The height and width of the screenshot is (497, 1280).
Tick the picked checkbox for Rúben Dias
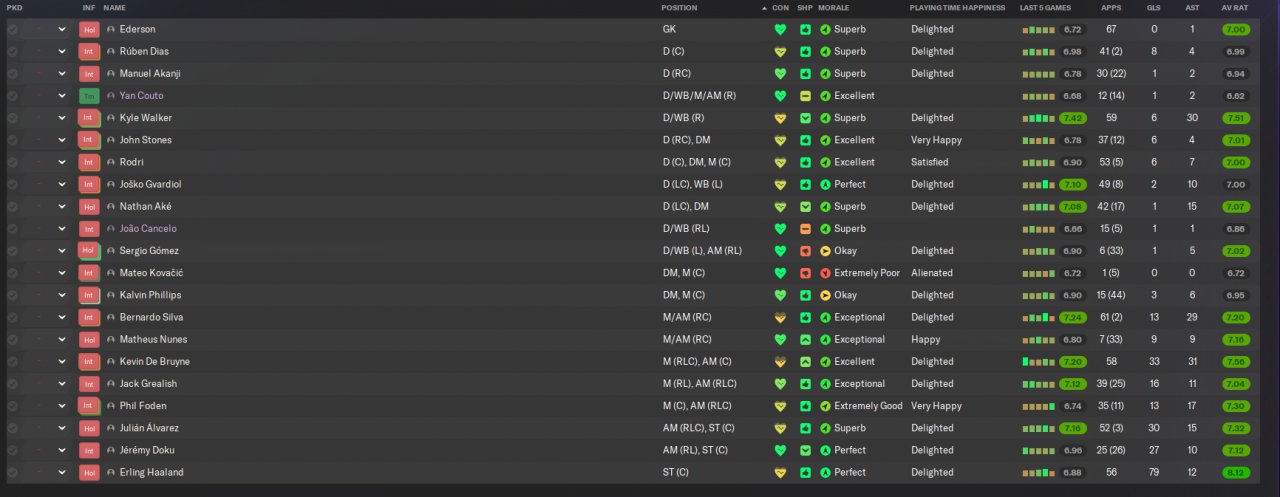[12, 52]
